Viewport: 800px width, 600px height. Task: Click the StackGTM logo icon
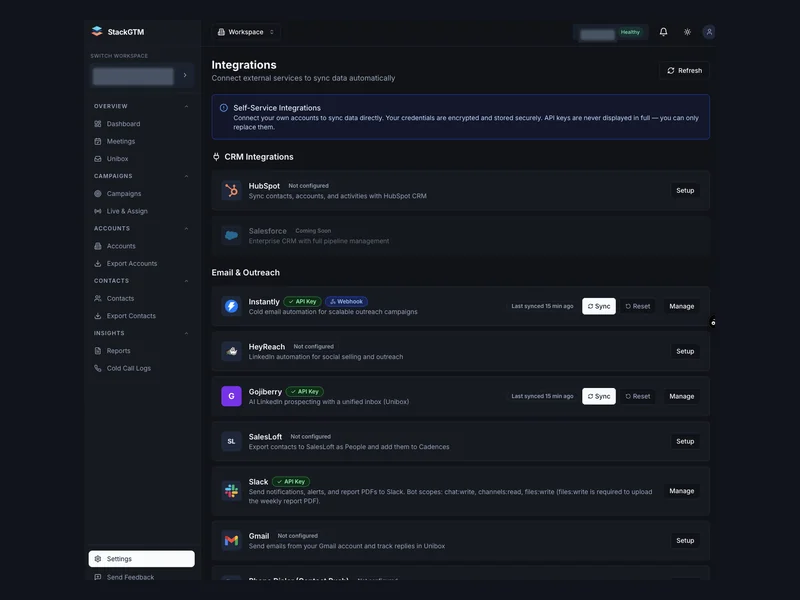(x=97, y=31)
